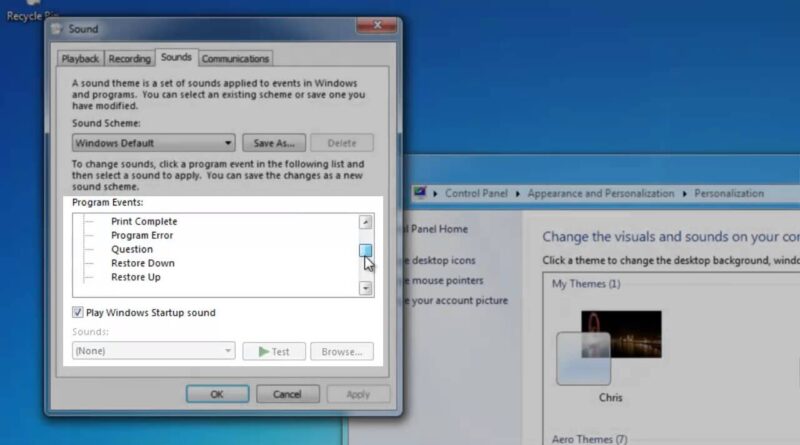The width and height of the screenshot is (800, 445).
Task: Expand arrow before Personalization breadcrumb
Action: pyautogui.click(x=684, y=194)
